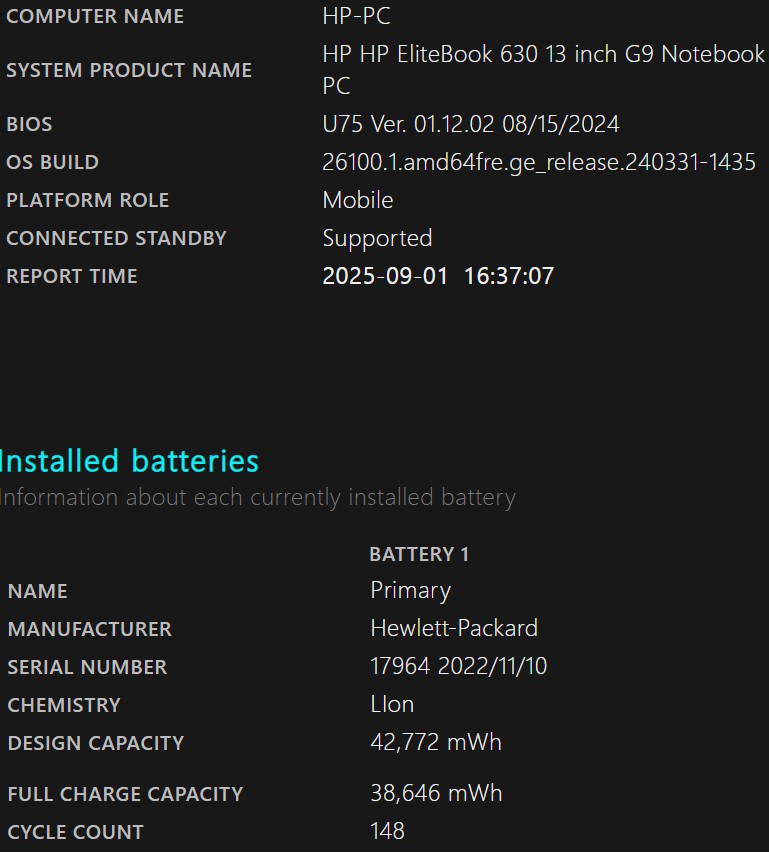Select design capacity 42,772 mWh
The height and width of the screenshot is (853, 769).
436,743
